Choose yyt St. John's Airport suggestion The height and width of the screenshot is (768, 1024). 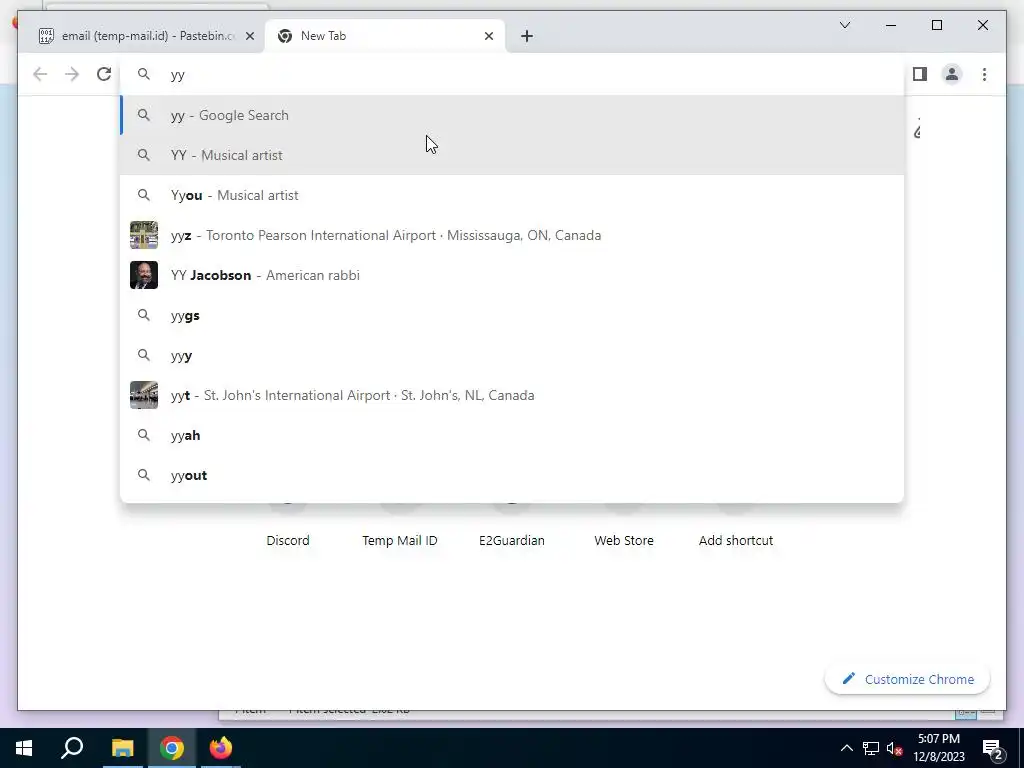(x=512, y=395)
